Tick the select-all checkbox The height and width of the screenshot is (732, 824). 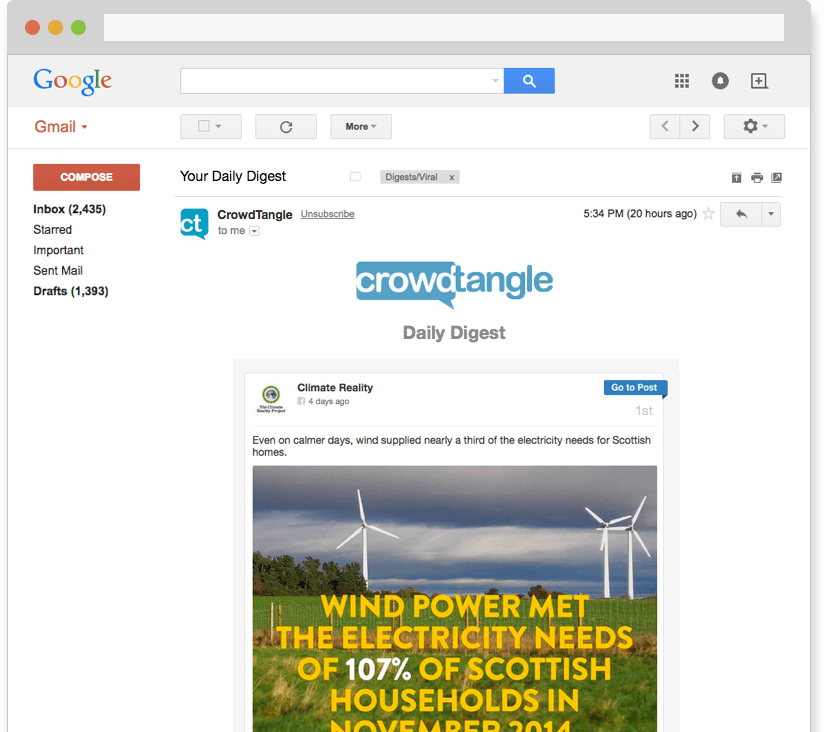pos(204,126)
